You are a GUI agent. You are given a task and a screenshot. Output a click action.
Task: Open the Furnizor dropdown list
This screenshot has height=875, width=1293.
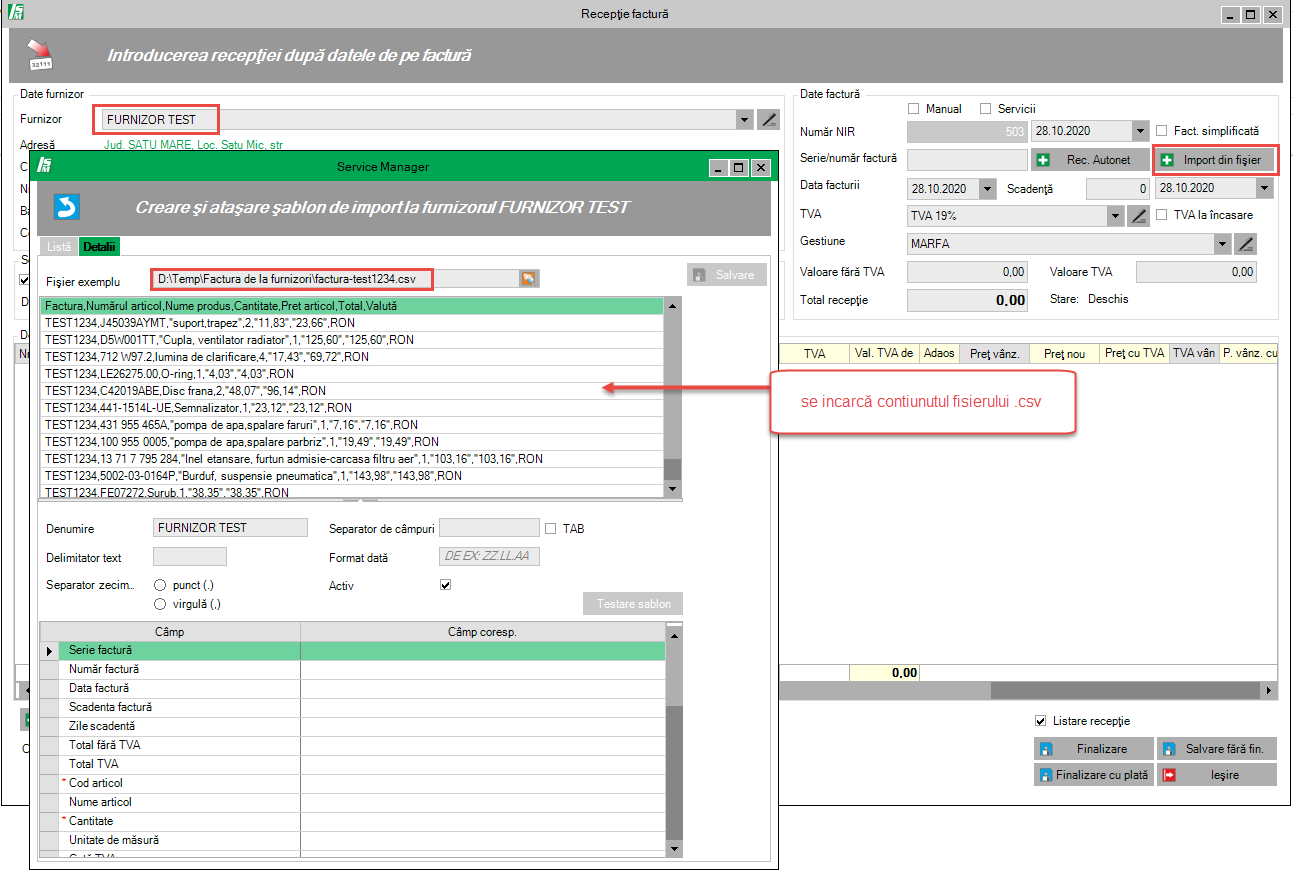[743, 120]
